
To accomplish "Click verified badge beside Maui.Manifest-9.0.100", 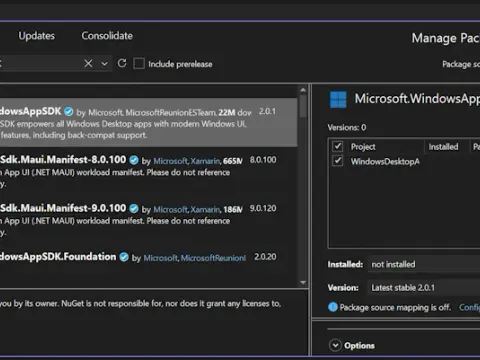I will (x=134, y=209).
